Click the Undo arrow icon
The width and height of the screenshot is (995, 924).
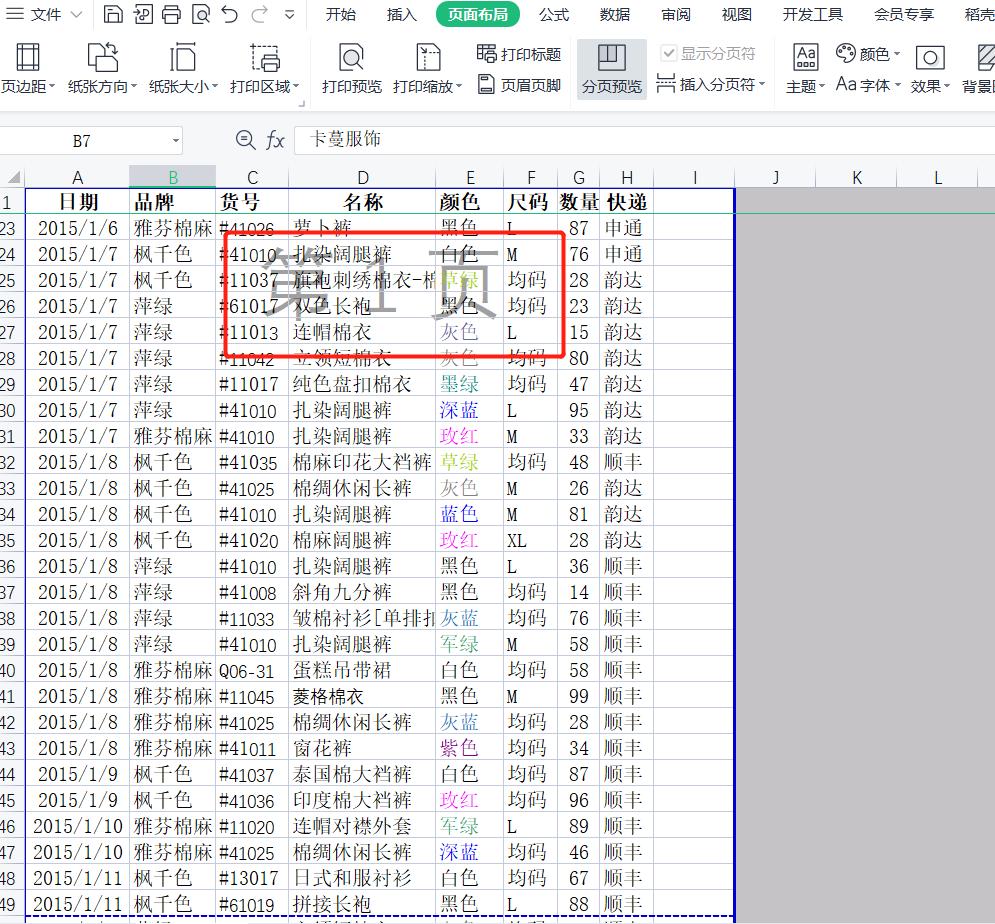click(x=228, y=14)
